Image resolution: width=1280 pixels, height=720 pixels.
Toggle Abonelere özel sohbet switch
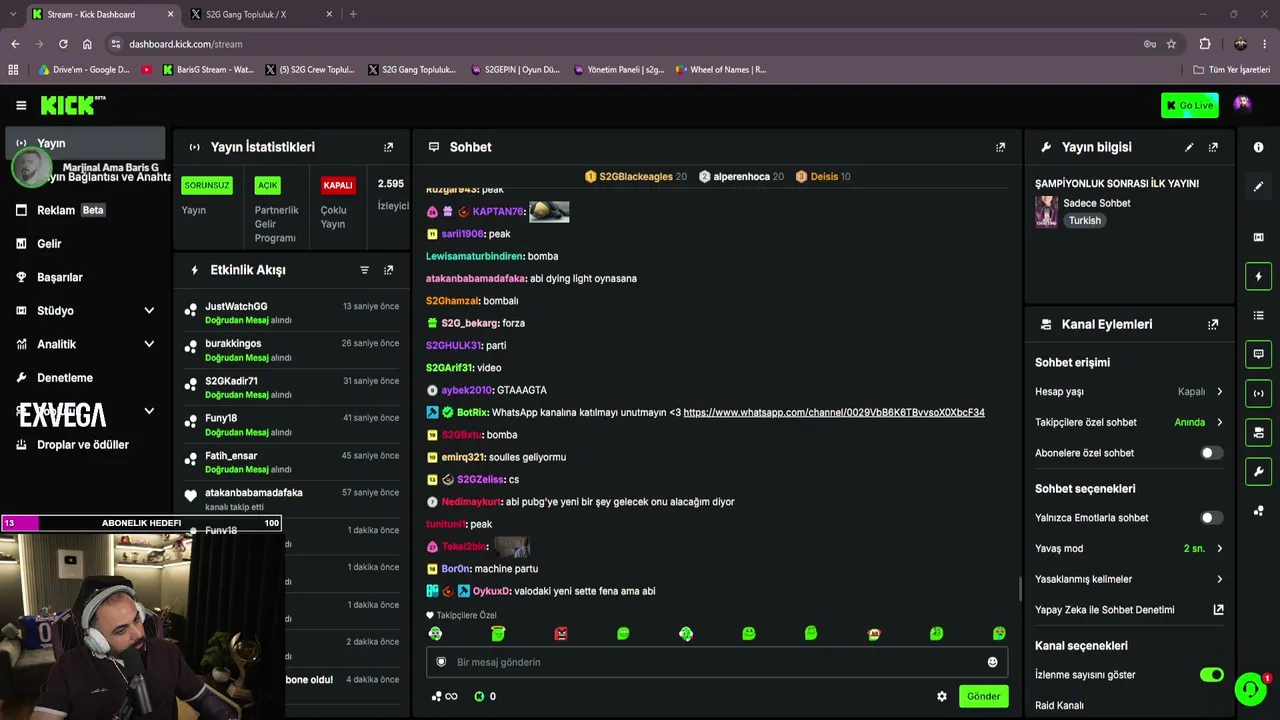coord(1211,453)
